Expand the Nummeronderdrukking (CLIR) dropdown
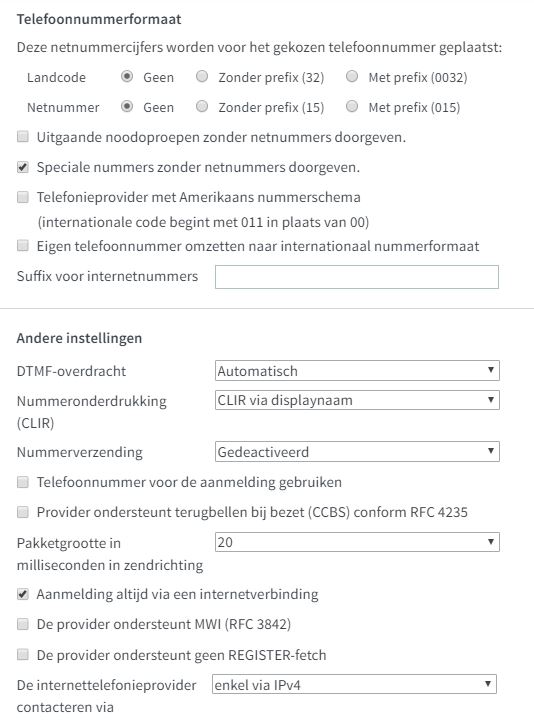 pyautogui.click(x=357, y=400)
